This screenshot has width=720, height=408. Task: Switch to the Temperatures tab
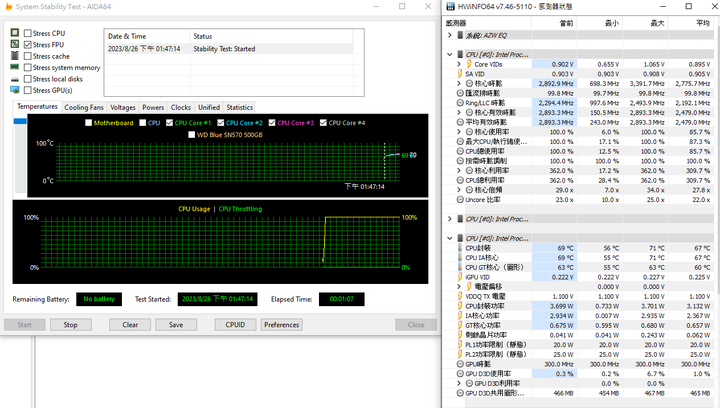point(37,106)
